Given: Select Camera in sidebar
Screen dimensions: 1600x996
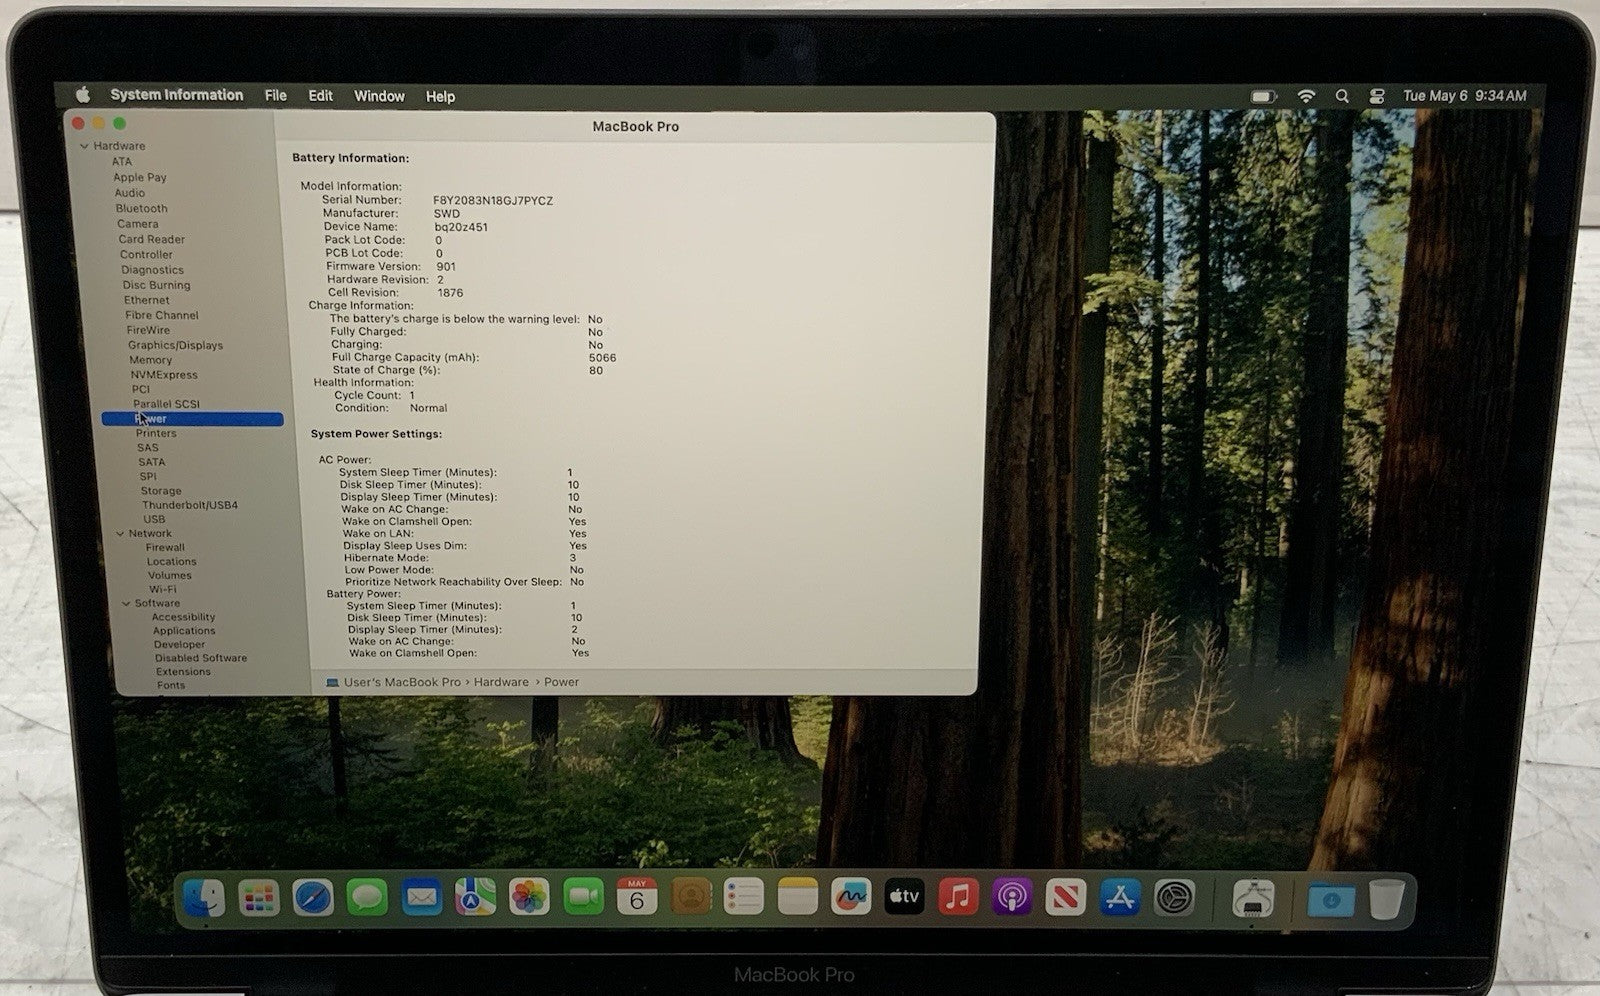Looking at the screenshot, I should pos(137,224).
